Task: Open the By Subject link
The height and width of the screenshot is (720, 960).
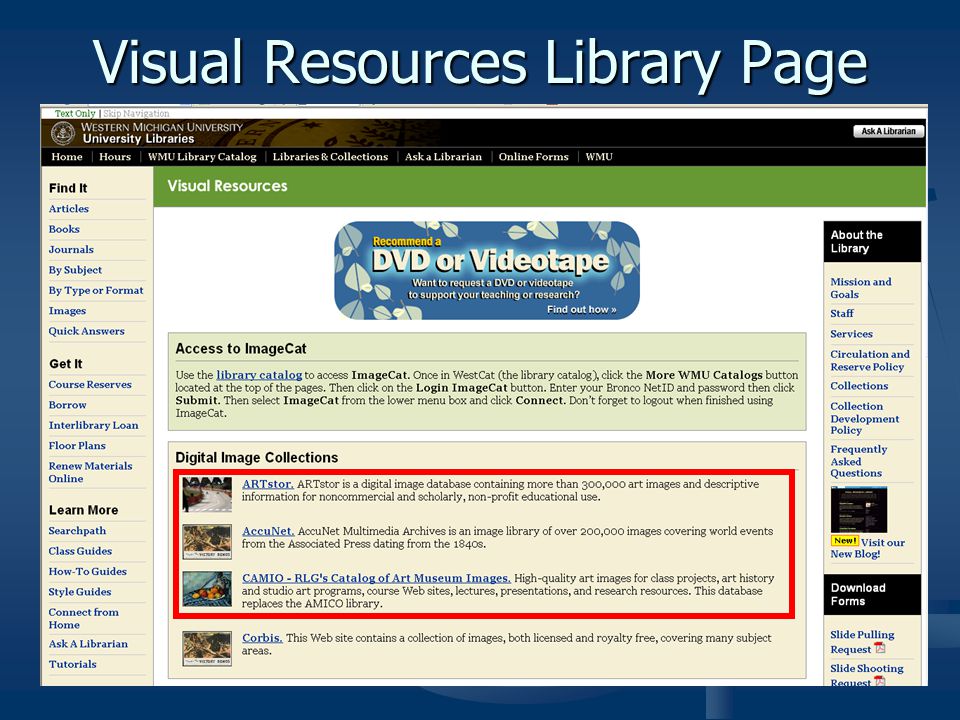Action: tap(75, 270)
